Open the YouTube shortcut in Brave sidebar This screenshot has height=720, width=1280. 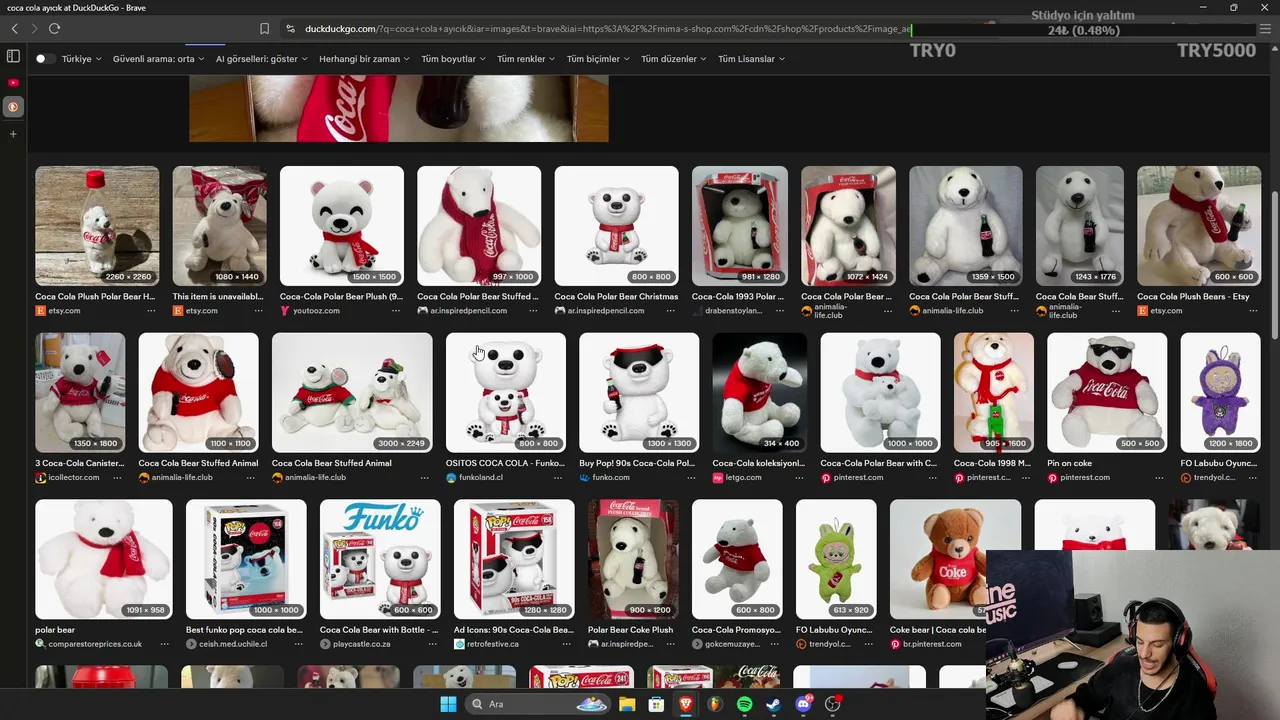pos(13,82)
